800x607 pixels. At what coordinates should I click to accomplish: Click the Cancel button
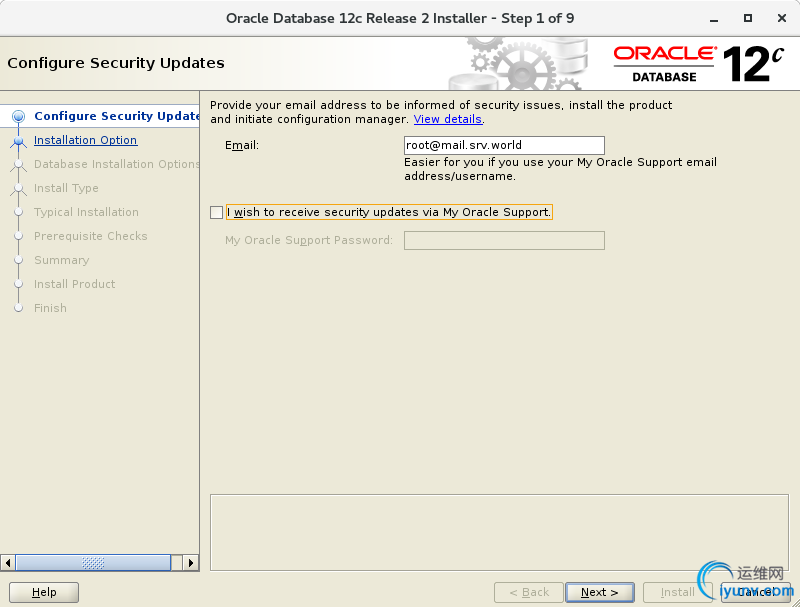pos(756,592)
